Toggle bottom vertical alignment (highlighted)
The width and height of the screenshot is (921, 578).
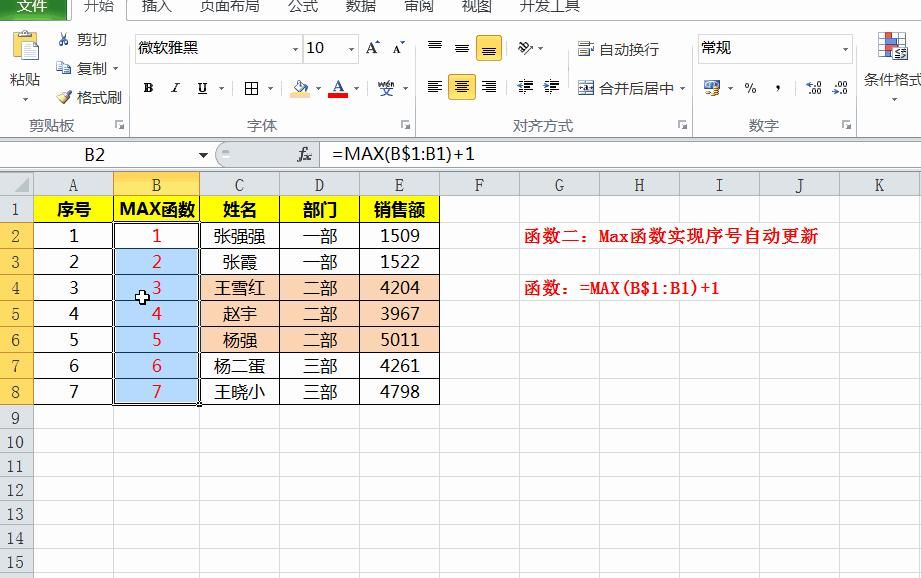point(489,49)
